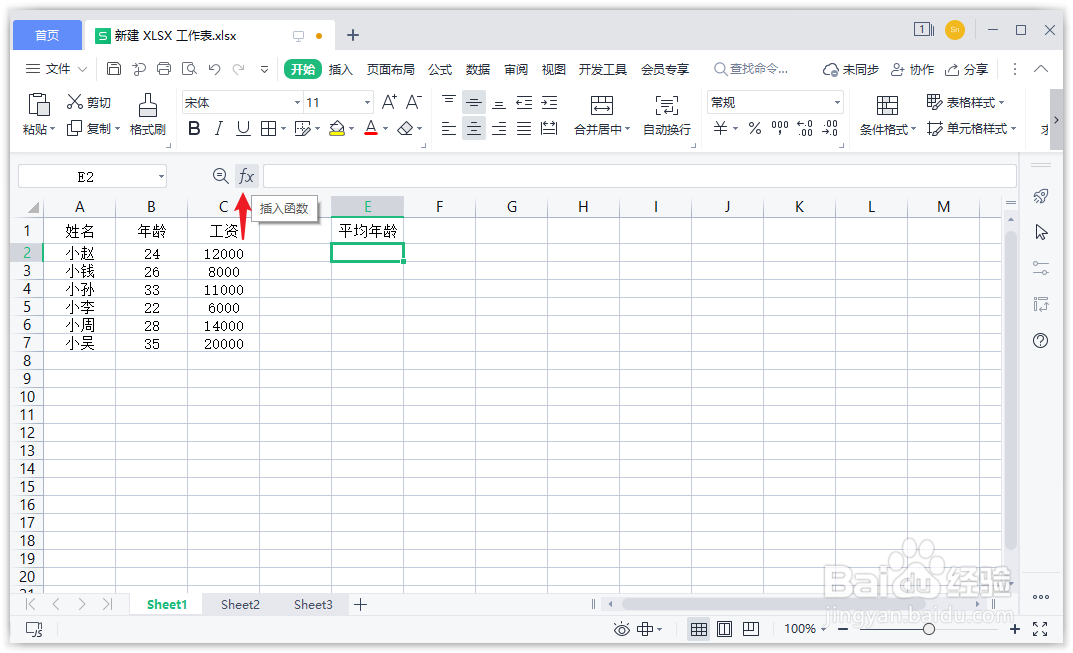
Task: Open the 文件 file menu
Action: point(56,68)
